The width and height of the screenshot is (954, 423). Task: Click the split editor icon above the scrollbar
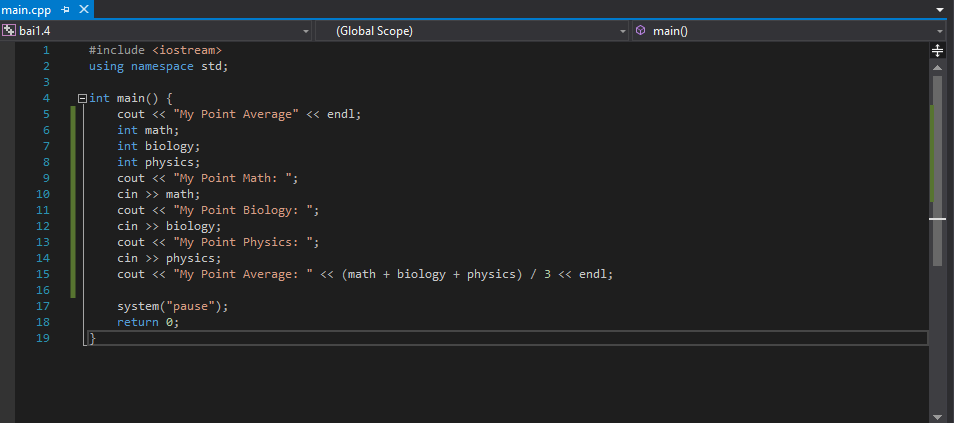pos(938,51)
